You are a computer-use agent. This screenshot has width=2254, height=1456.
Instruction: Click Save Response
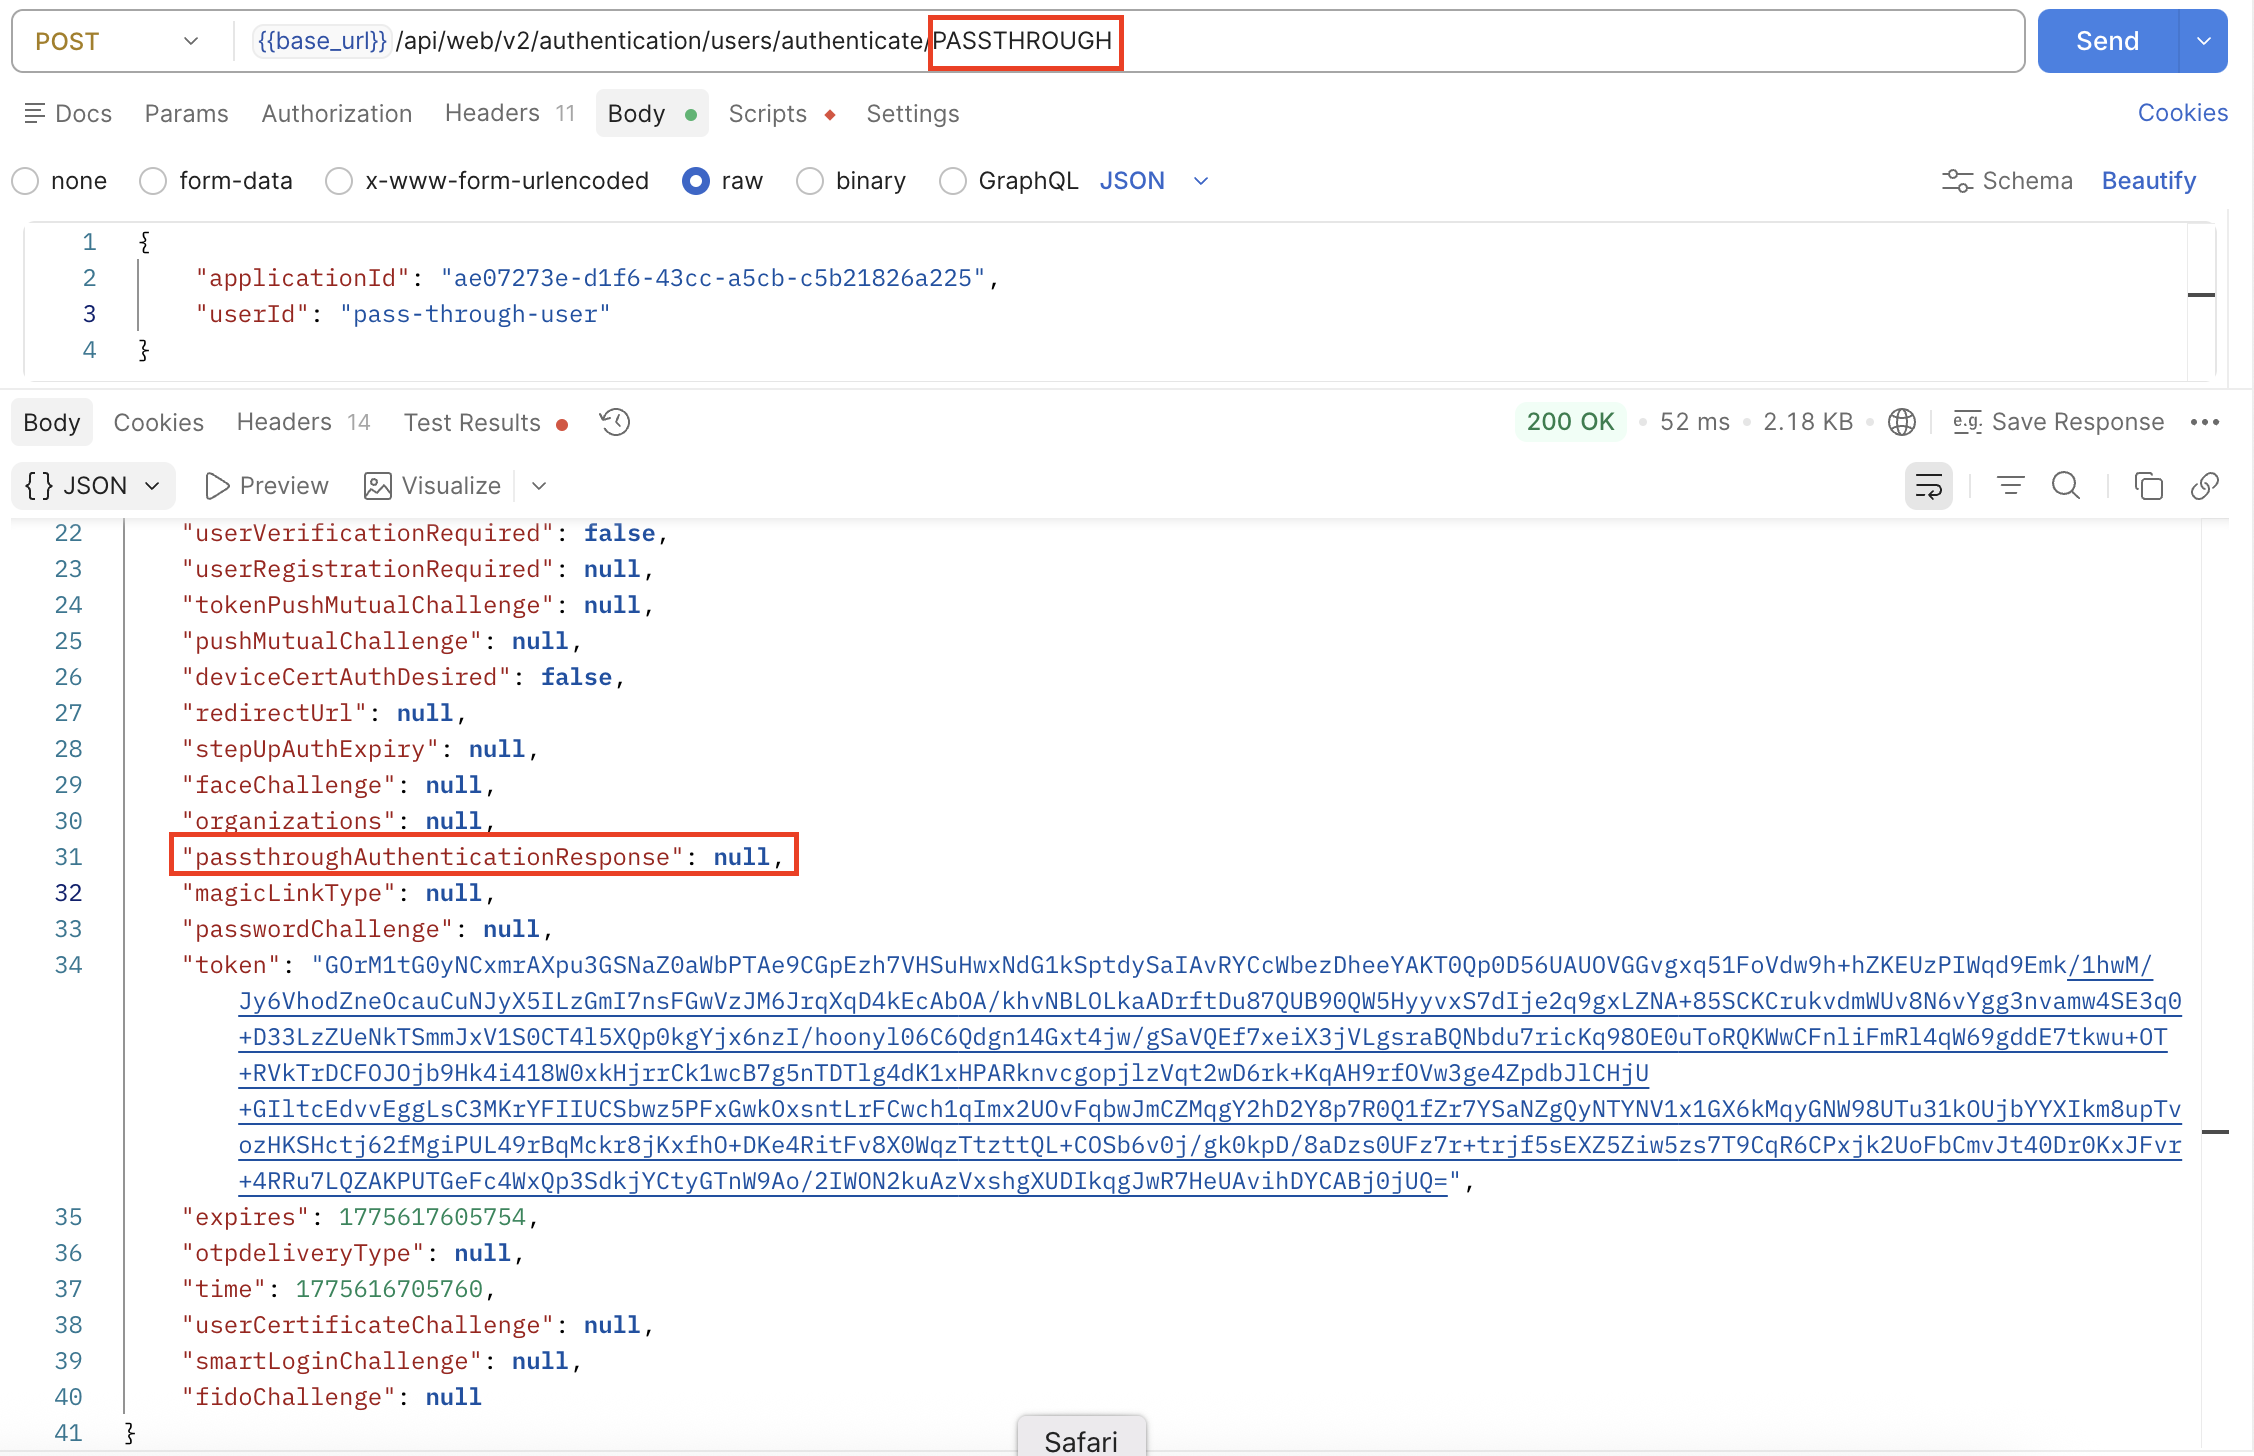coord(2058,422)
